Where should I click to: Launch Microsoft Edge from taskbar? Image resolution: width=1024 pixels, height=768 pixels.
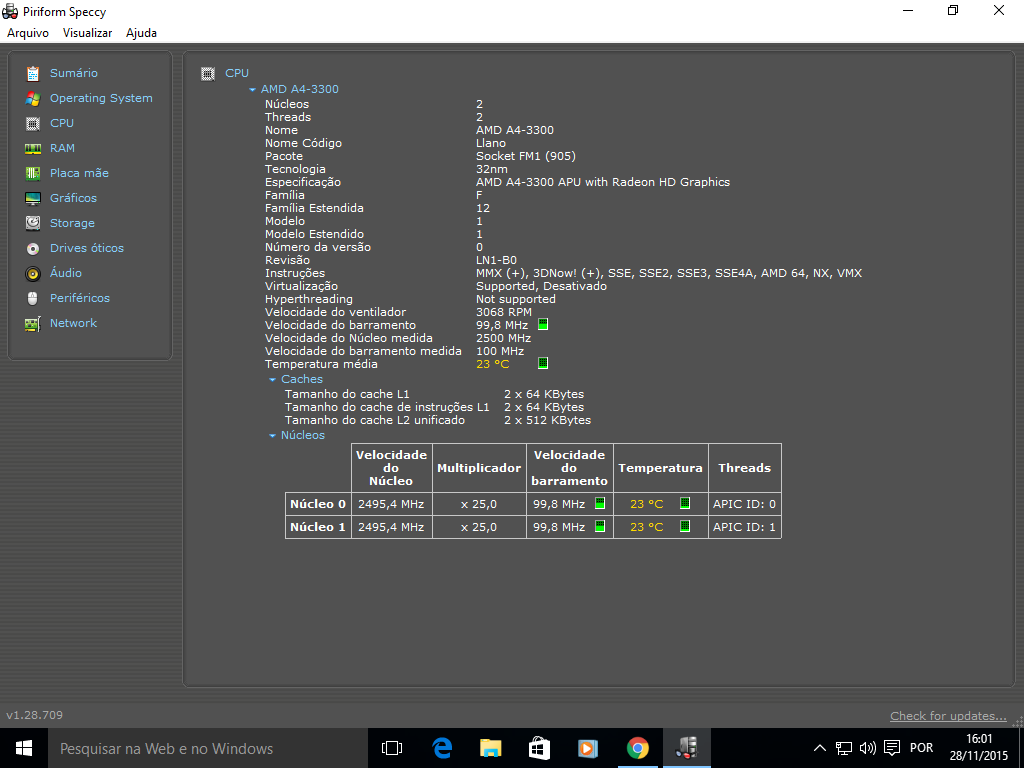coord(442,748)
